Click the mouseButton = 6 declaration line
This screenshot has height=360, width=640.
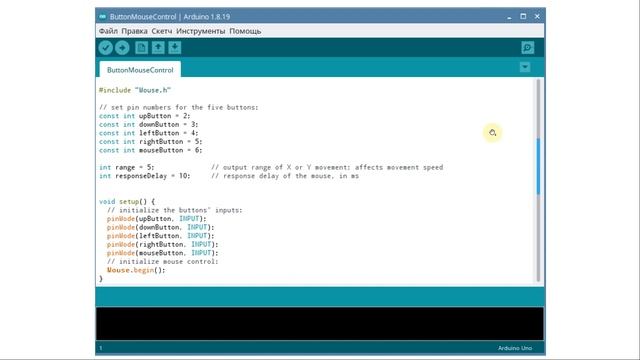(151, 150)
